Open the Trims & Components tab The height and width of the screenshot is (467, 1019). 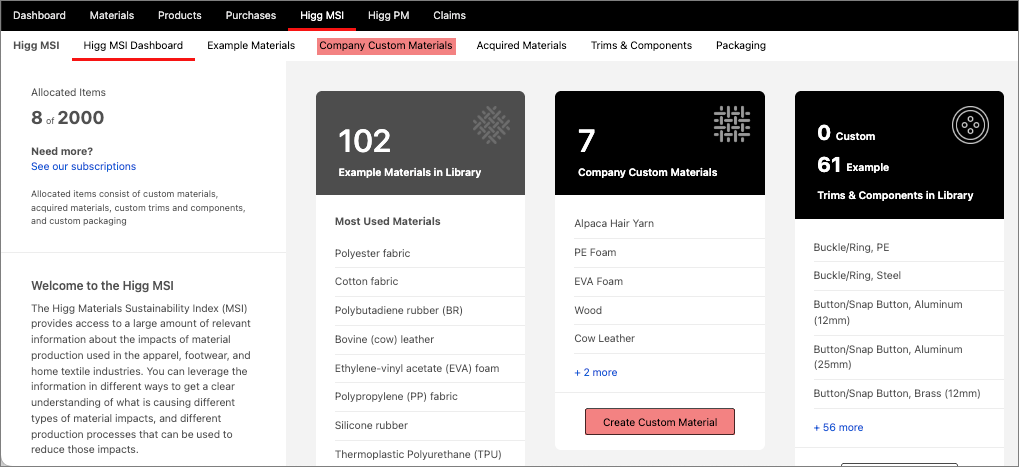[641, 45]
